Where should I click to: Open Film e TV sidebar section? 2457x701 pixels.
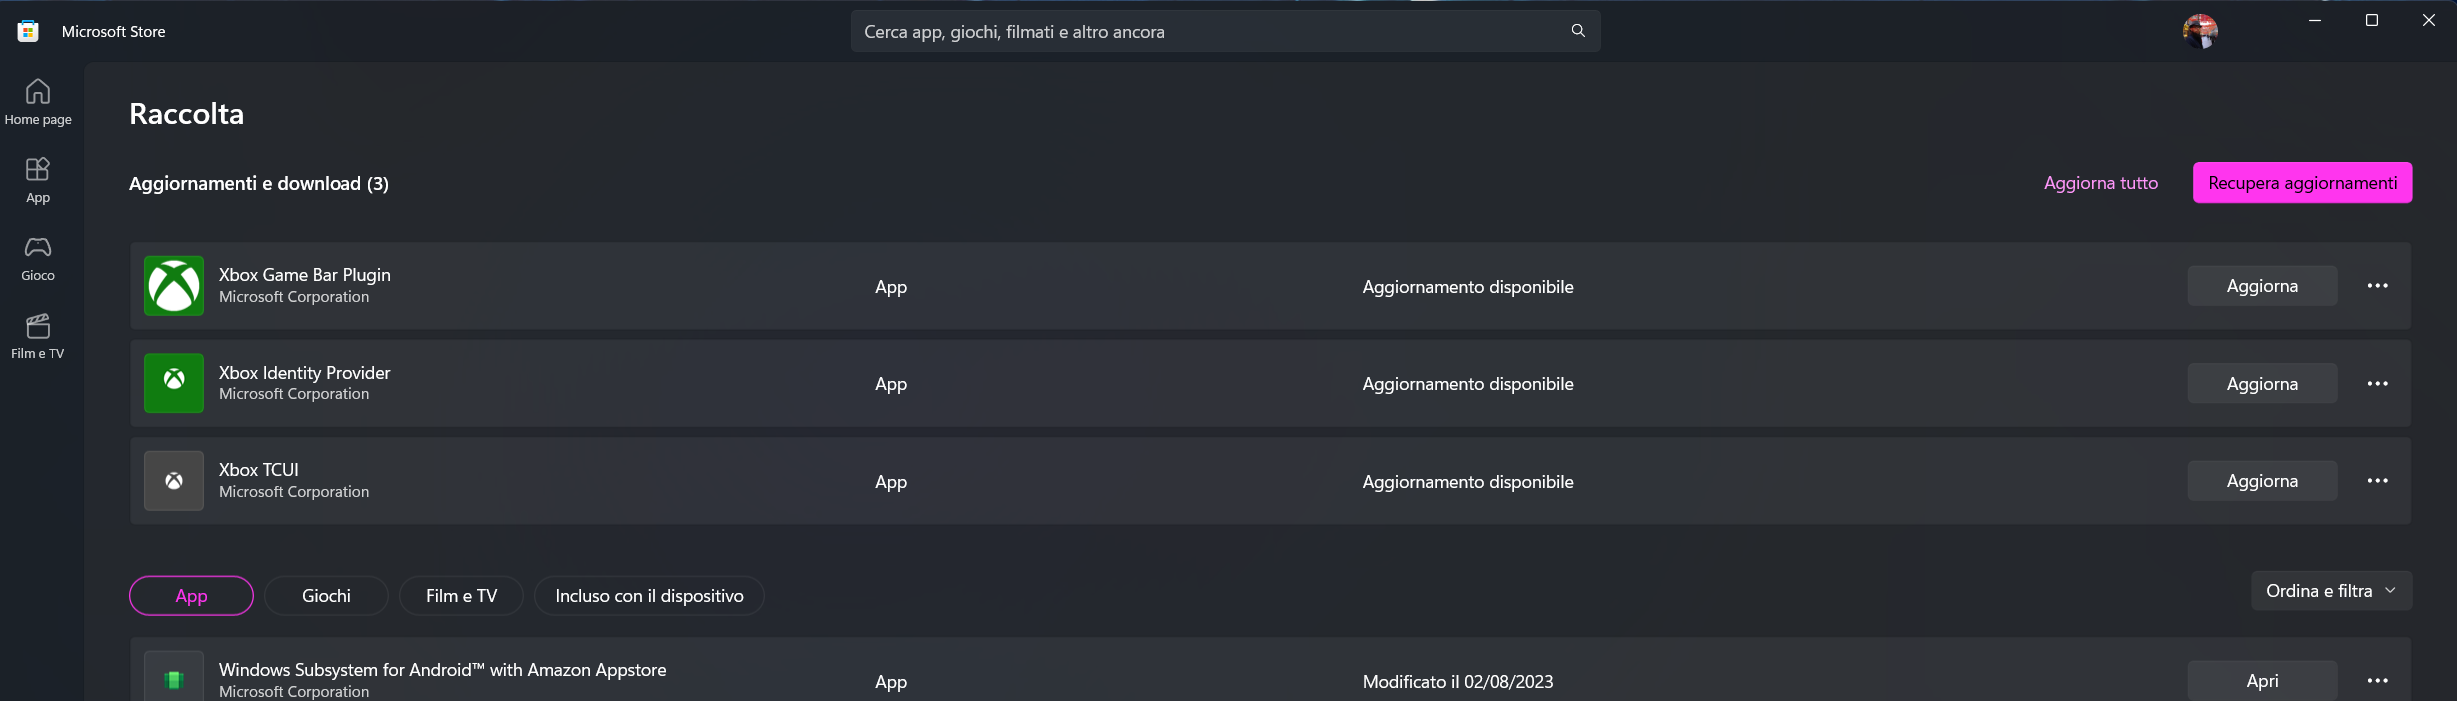click(x=38, y=336)
